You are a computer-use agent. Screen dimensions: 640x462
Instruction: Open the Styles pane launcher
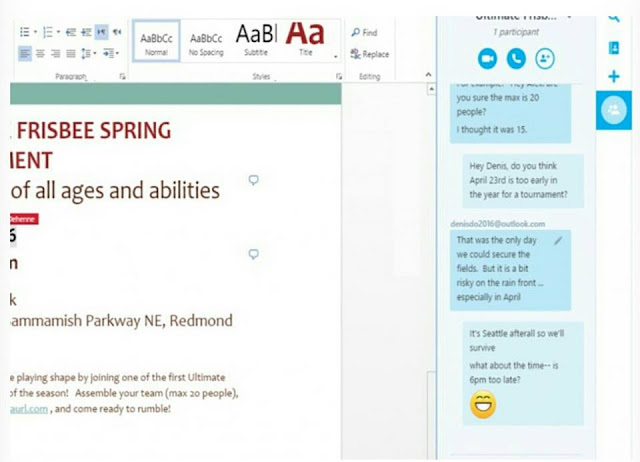(338, 76)
